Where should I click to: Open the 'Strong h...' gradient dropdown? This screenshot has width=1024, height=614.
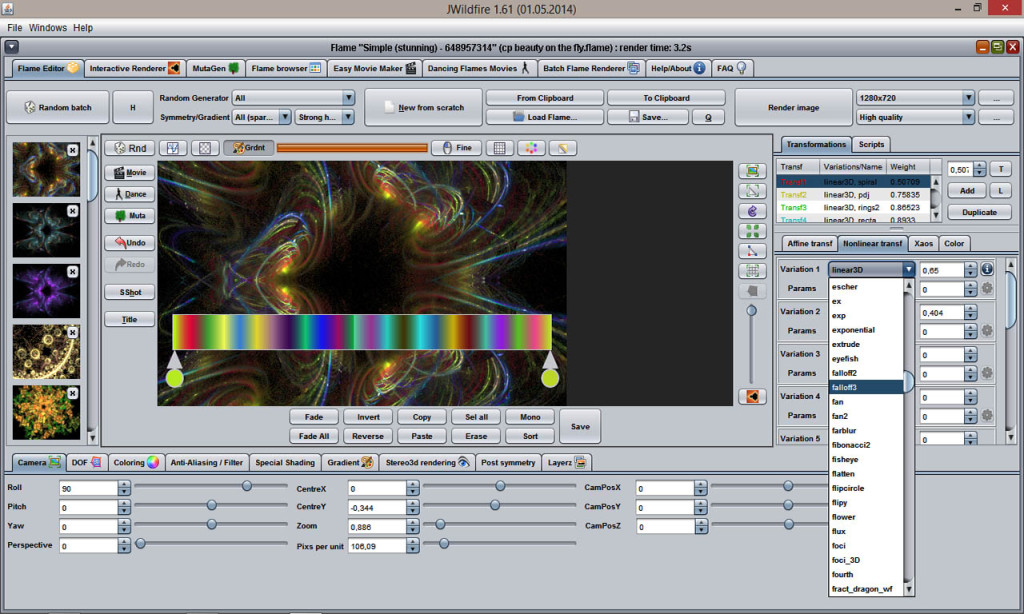[348, 117]
